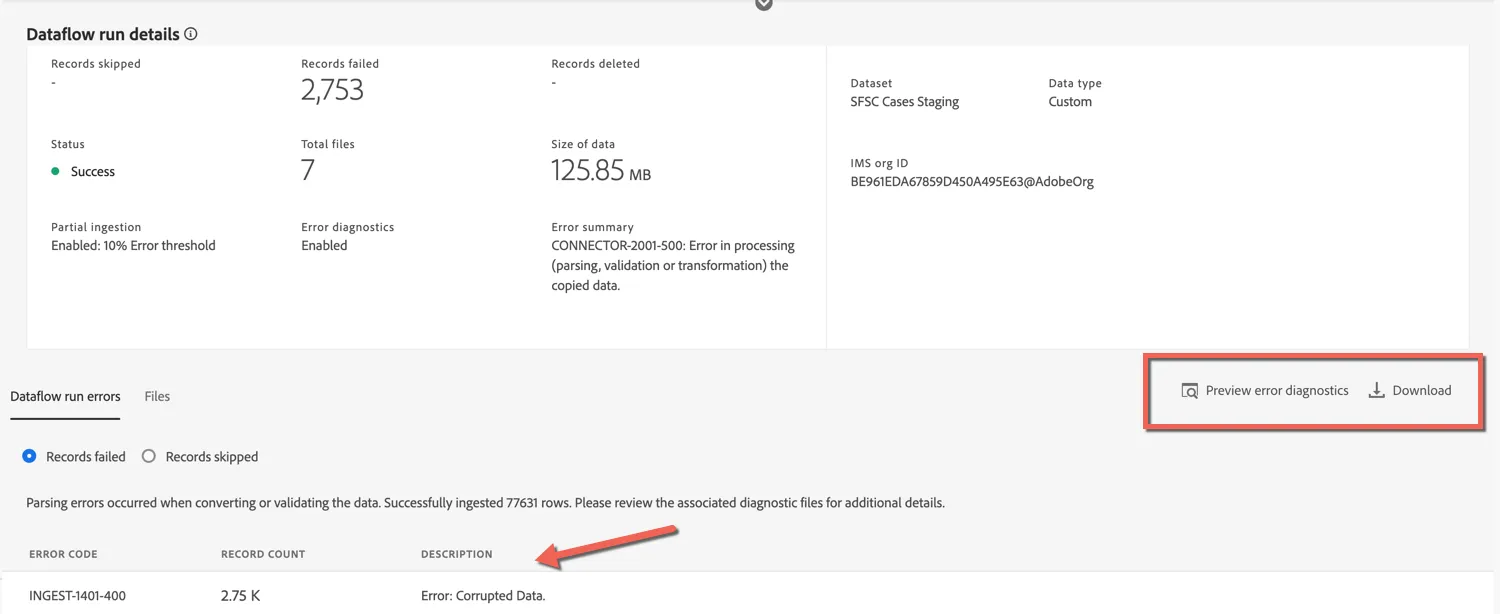This screenshot has width=1500, height=614.
Task: Click the Total files value 7
Action: coord(308,170)
